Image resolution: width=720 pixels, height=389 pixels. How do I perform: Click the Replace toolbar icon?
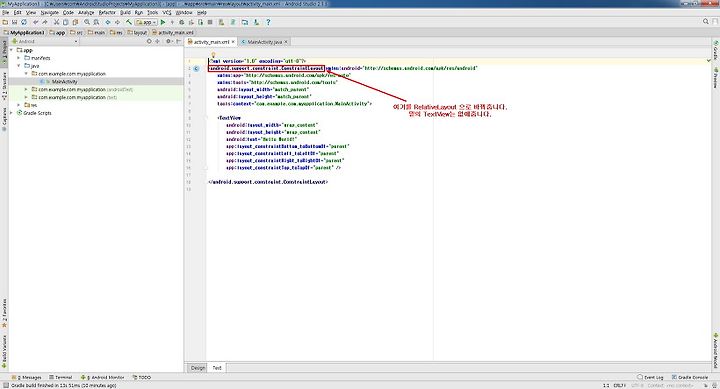tap(96, 22)
